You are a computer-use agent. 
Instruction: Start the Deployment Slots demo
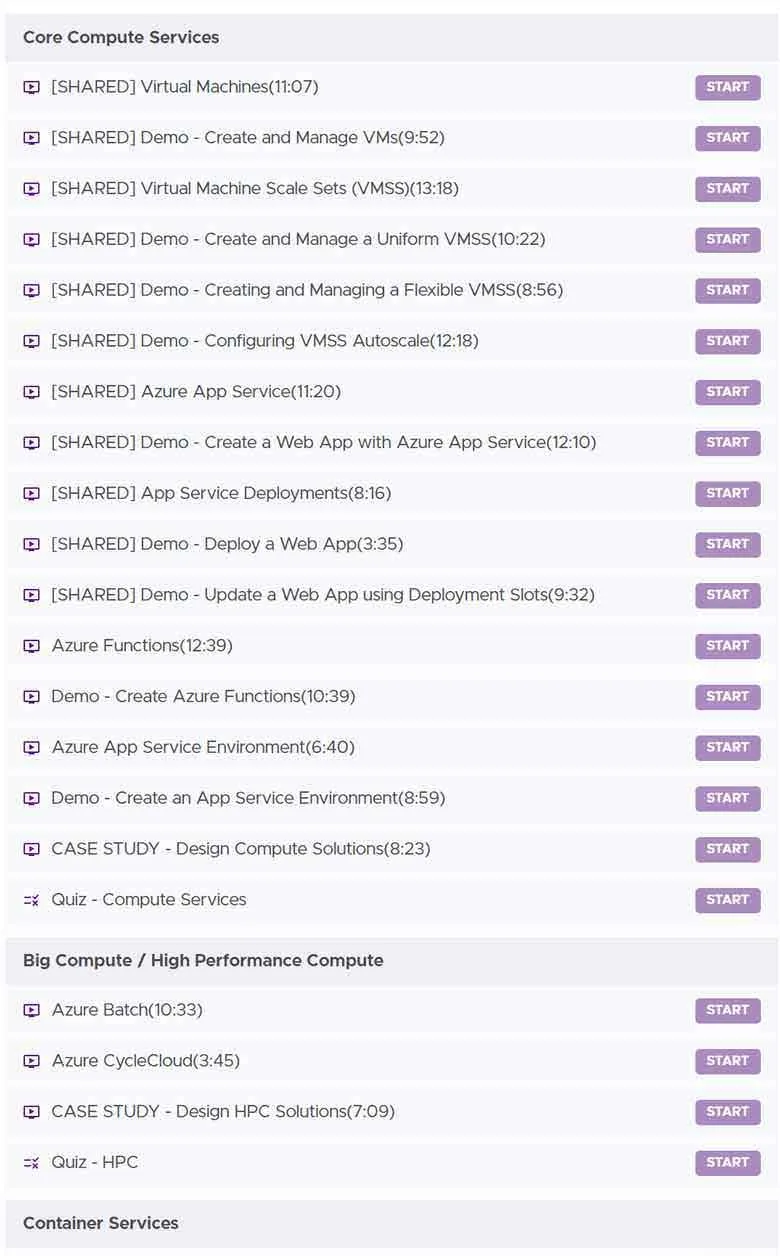point(728,596)
